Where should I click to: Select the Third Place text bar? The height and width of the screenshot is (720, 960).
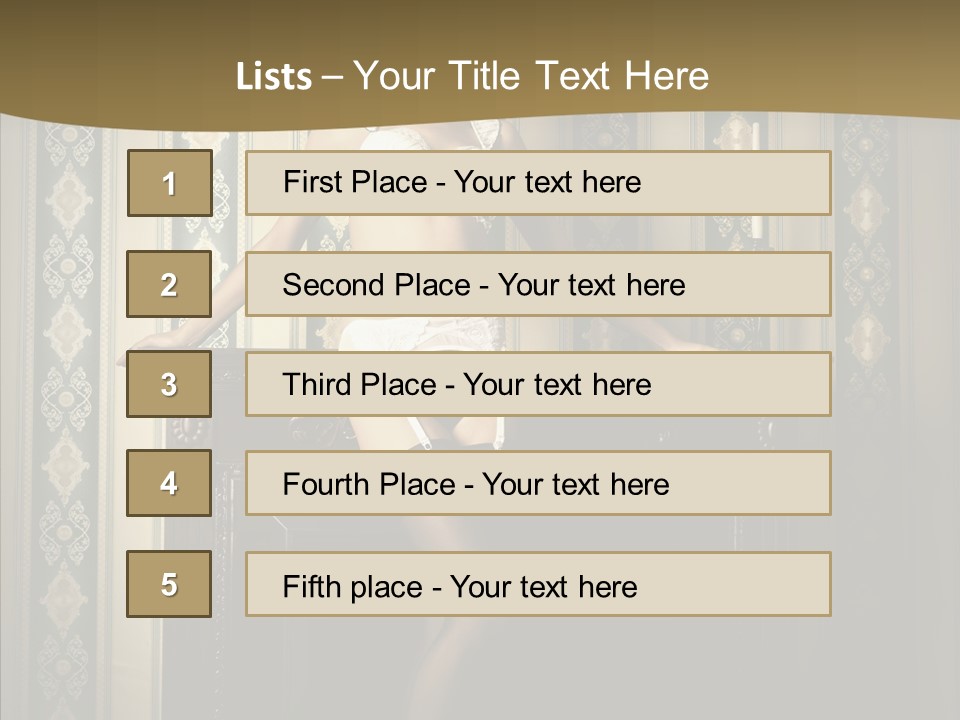[538, 384]
